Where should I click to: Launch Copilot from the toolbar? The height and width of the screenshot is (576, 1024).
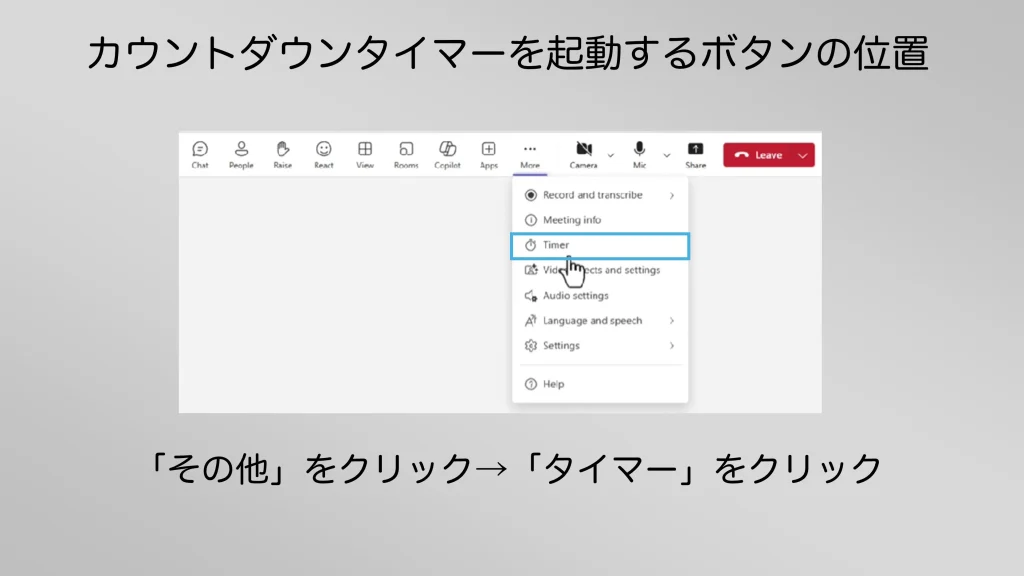pyautogui.click(x=447, y=153)
